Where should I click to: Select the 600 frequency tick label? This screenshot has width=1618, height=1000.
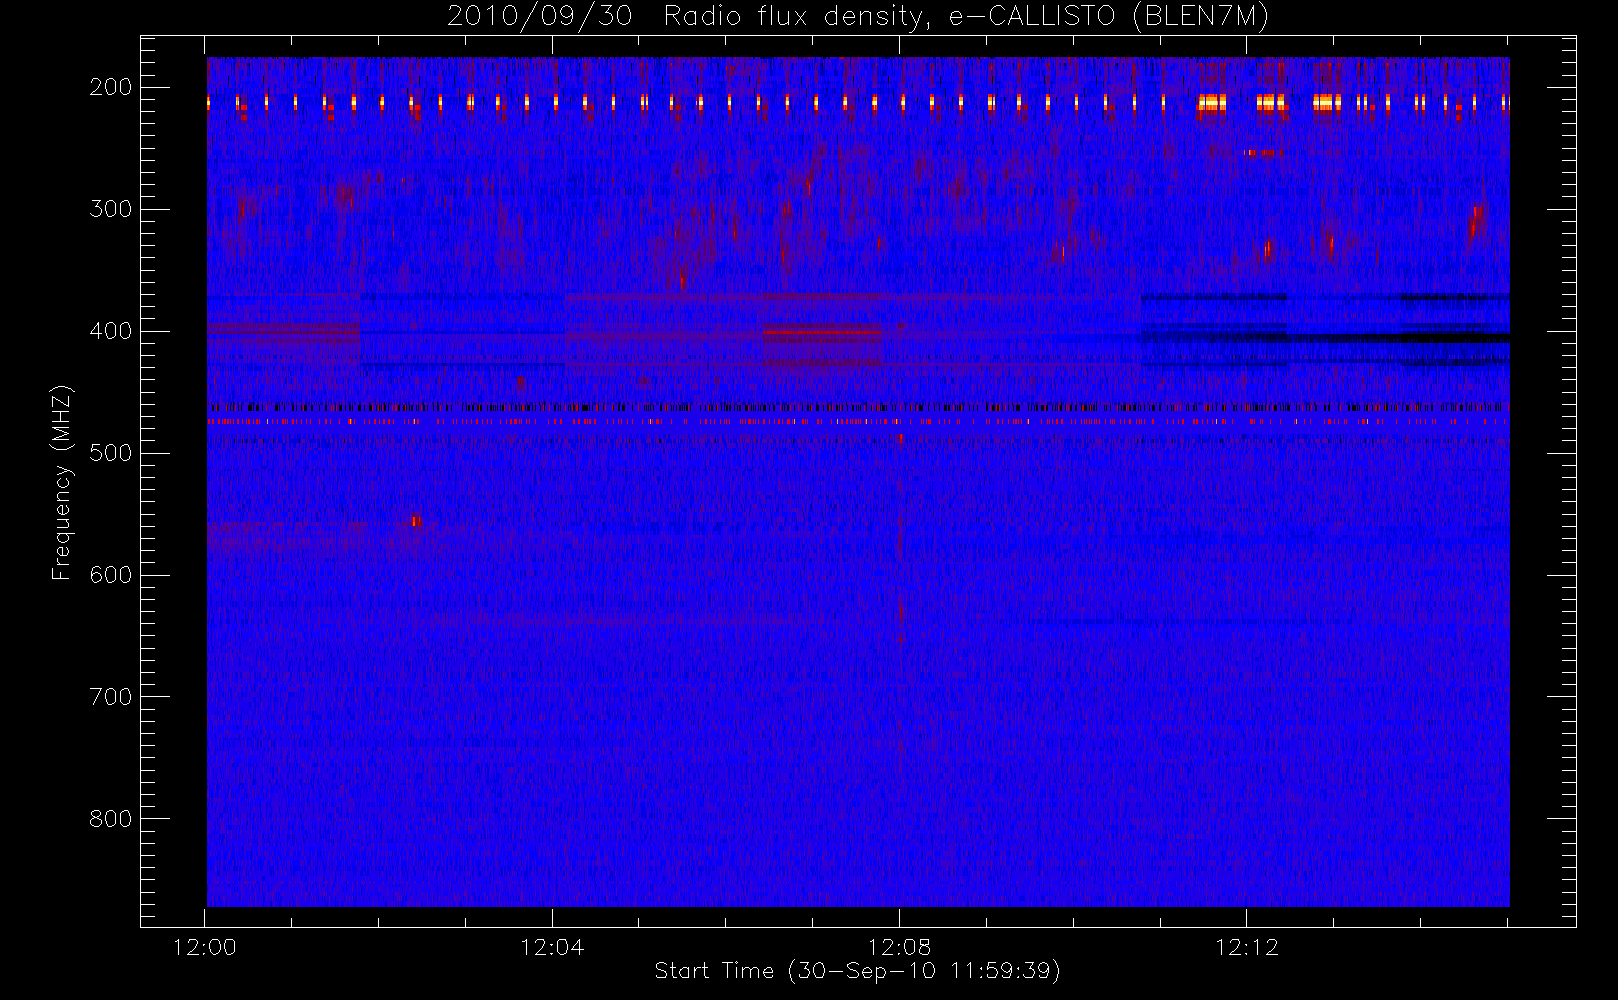click(111, 575)
